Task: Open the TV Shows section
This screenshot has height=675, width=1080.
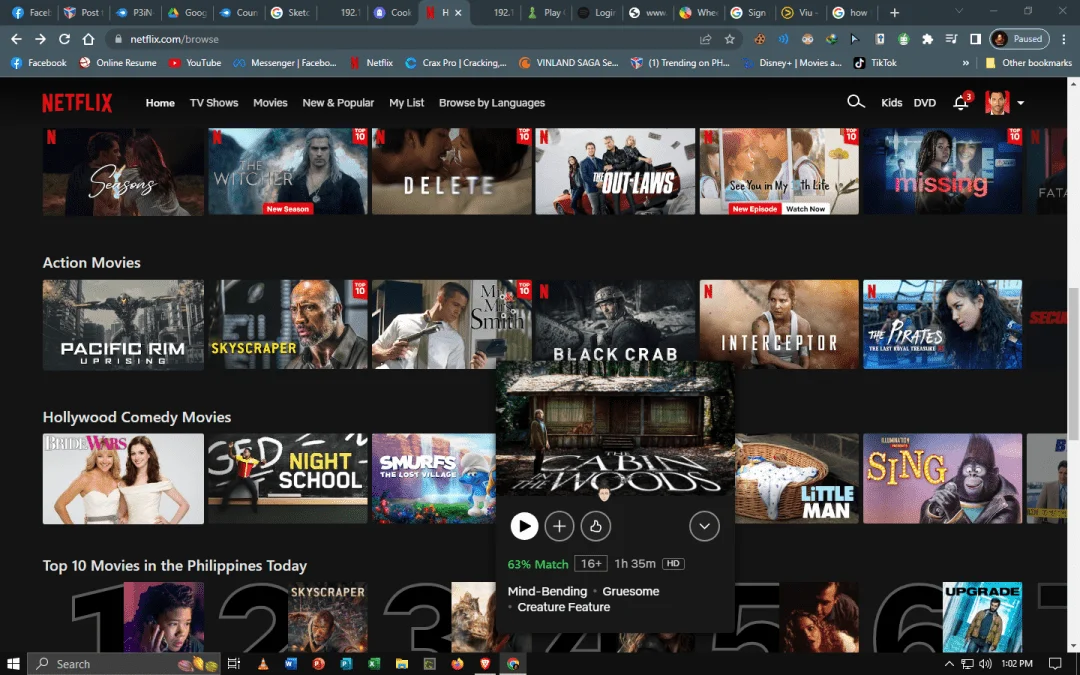Action: [x=214, y=103]
